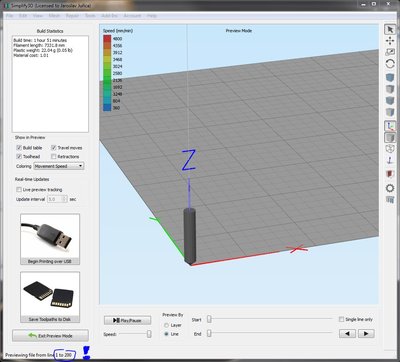Switch to side view cube icon
The image size is (400, 362).
coord(390,112)
